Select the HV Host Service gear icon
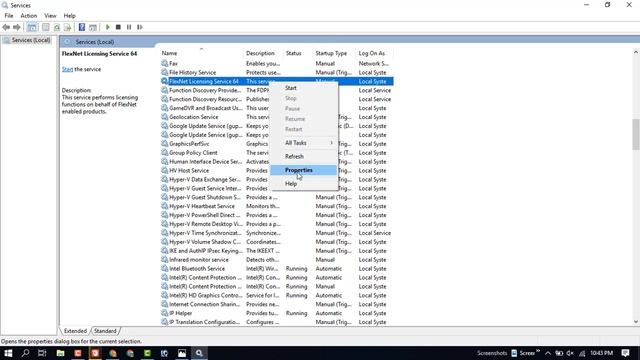The width and height of the screenshot is (640, 360). pyautogui.click(x=164, y=171)
